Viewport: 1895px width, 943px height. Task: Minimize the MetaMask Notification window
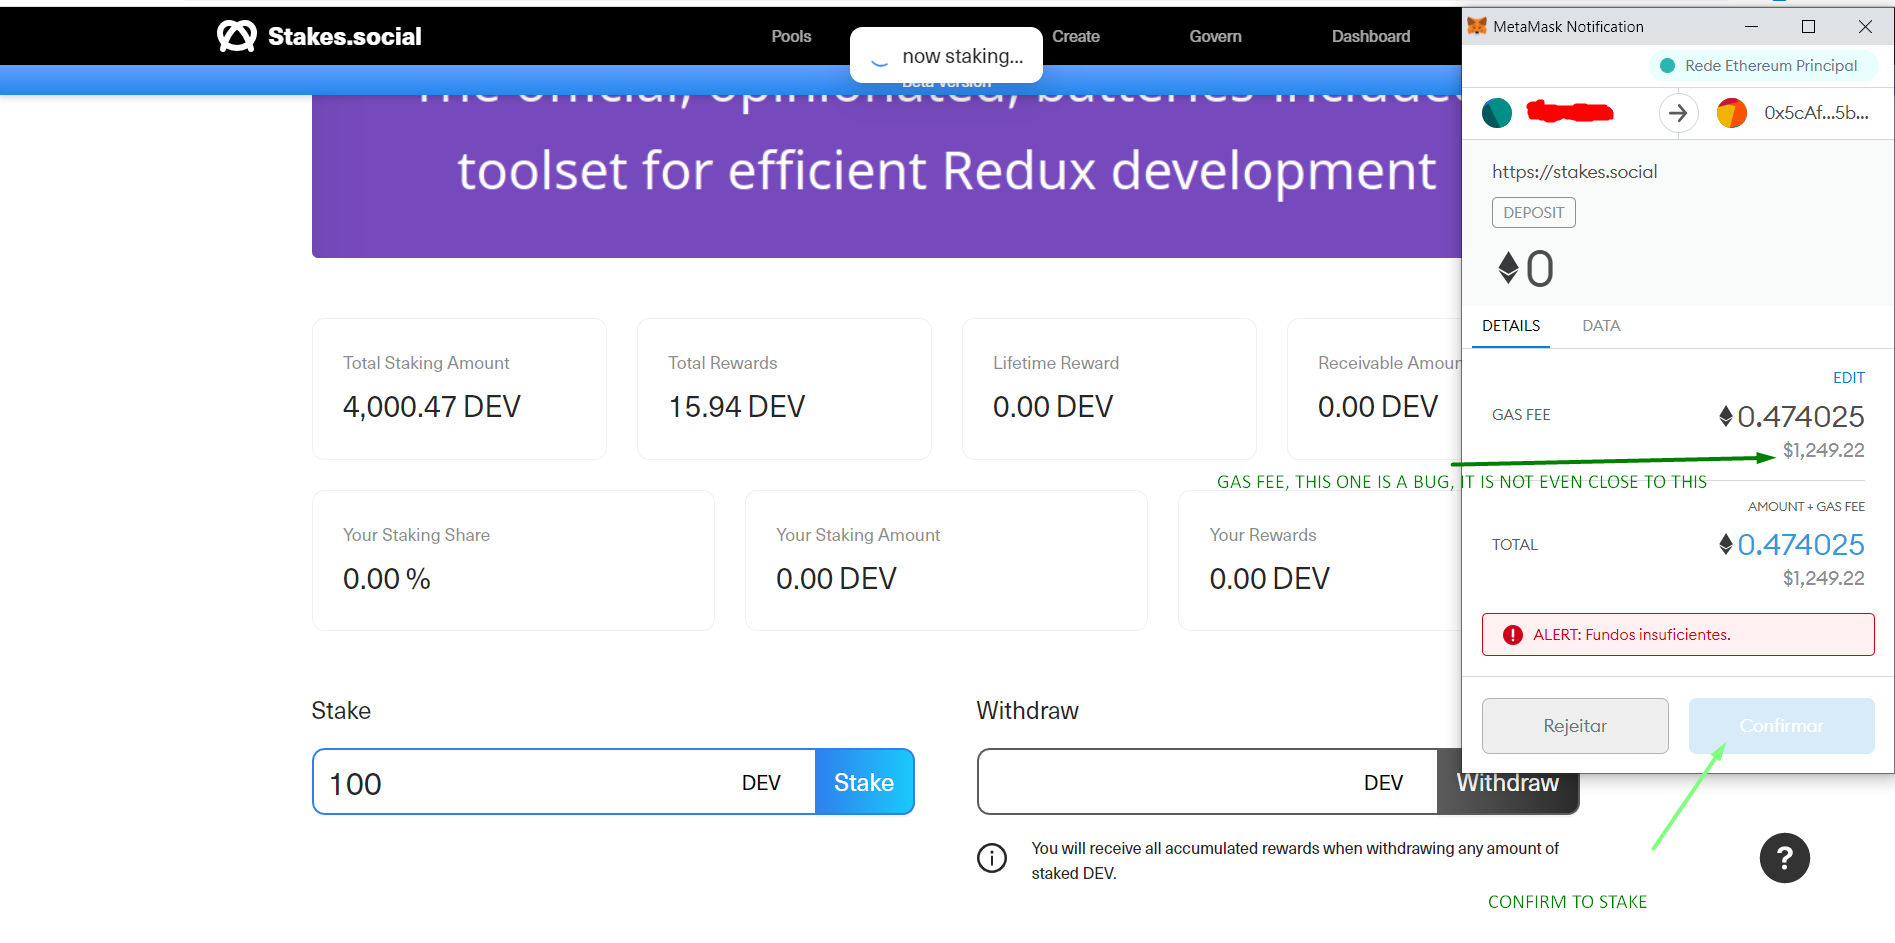(1751, 27)
